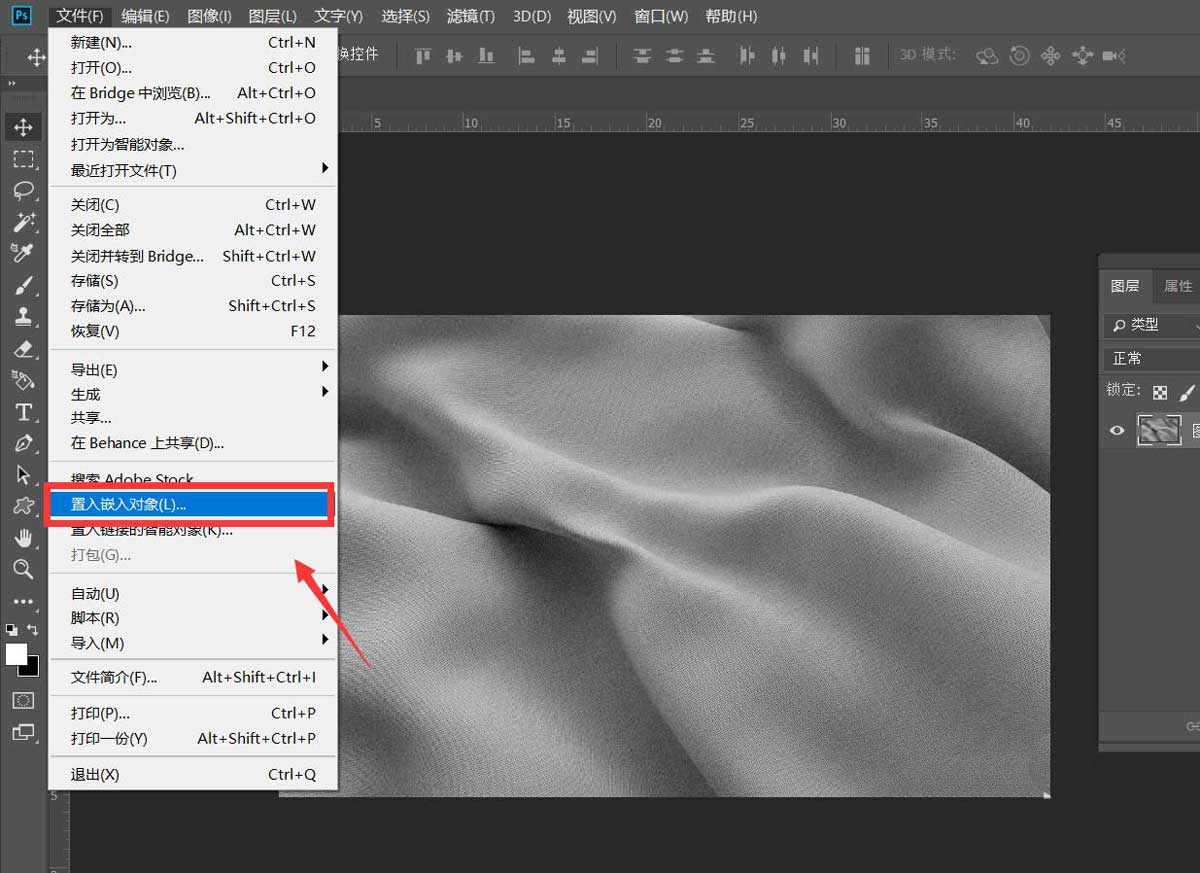Select the Zoom tool
1200x873 pixels.
[x=23, y=569]
